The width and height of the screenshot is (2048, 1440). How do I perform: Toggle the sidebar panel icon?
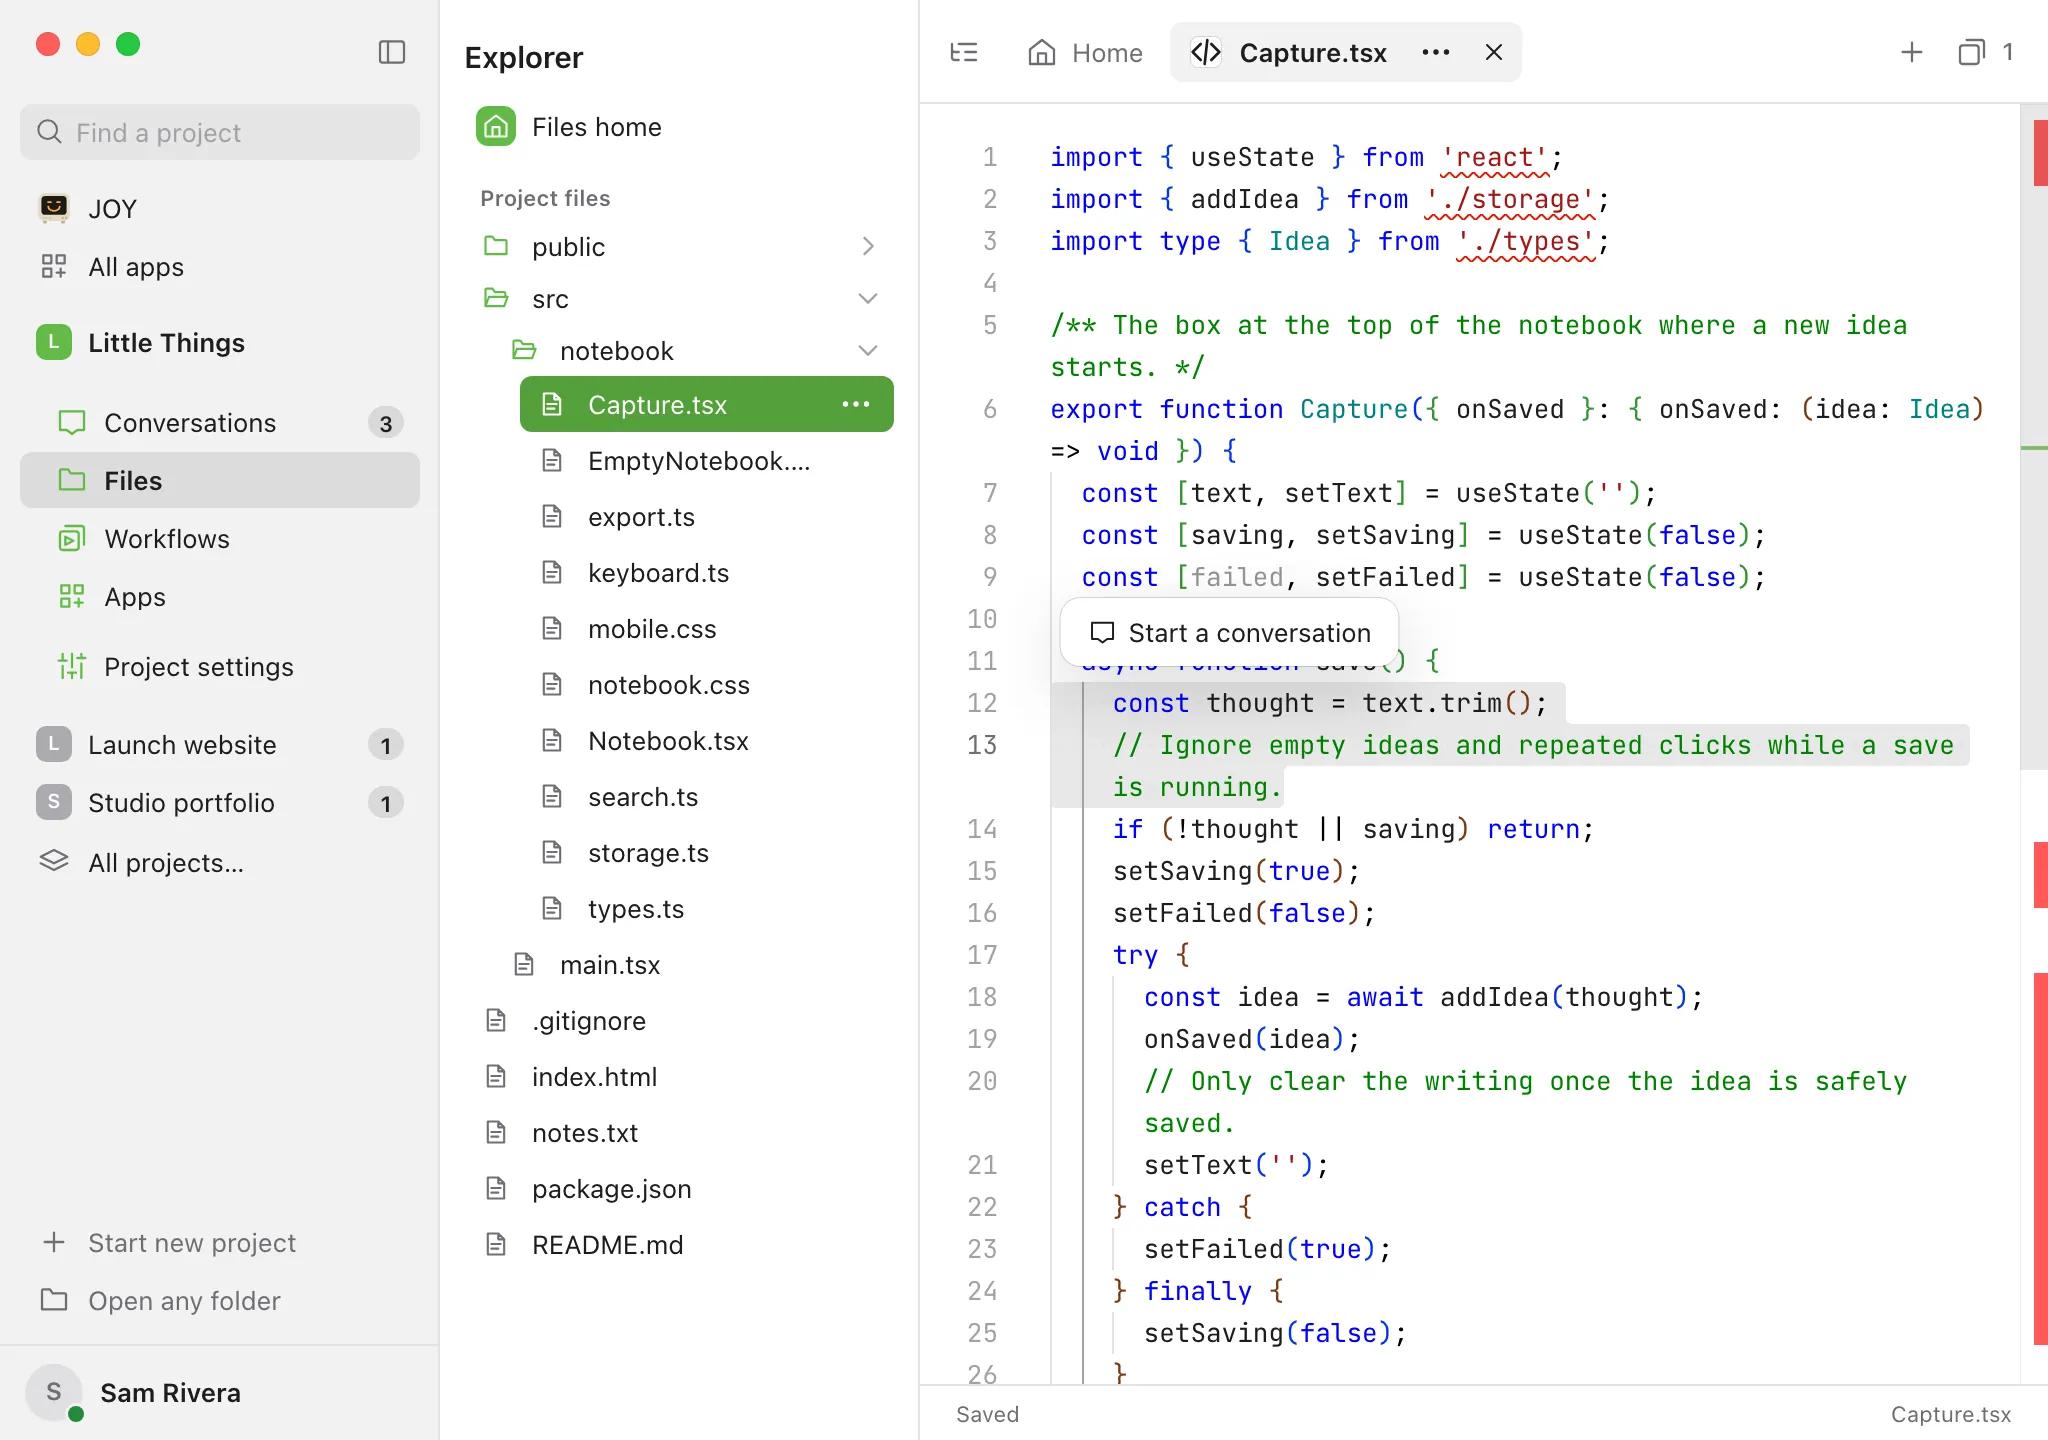pos(392,52)
